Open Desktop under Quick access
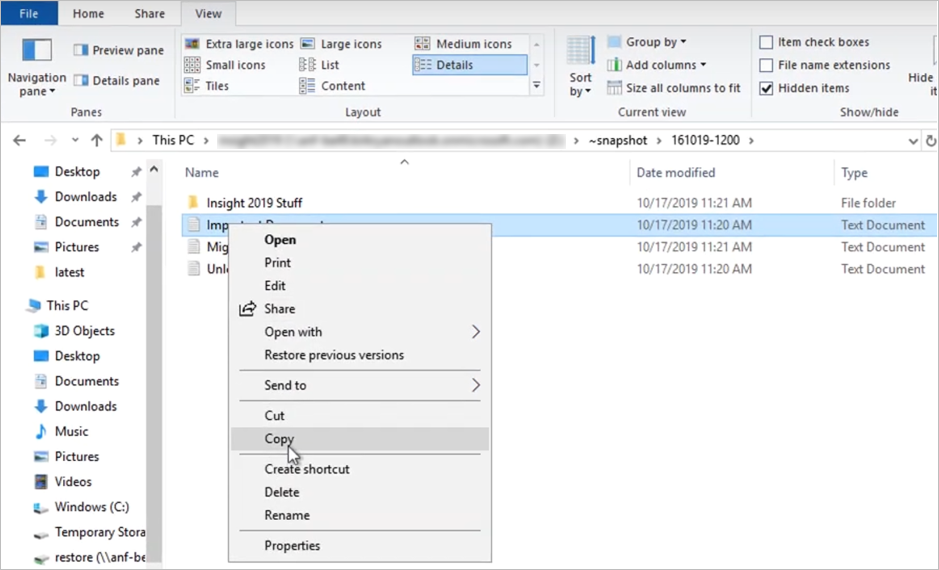This screenshot has height=570, width=939. (x=77, y=172)
